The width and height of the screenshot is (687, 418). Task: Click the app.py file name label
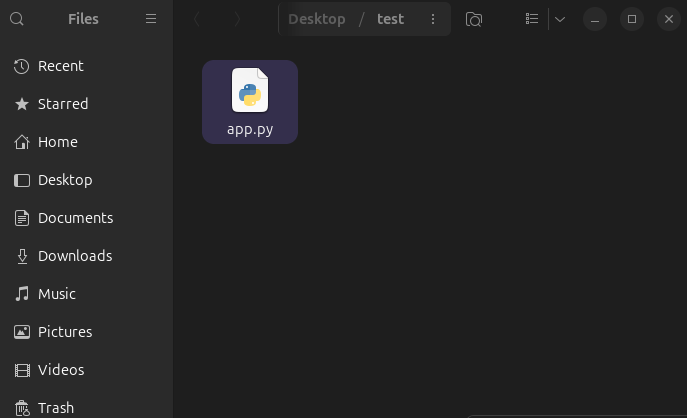point(250,129)
